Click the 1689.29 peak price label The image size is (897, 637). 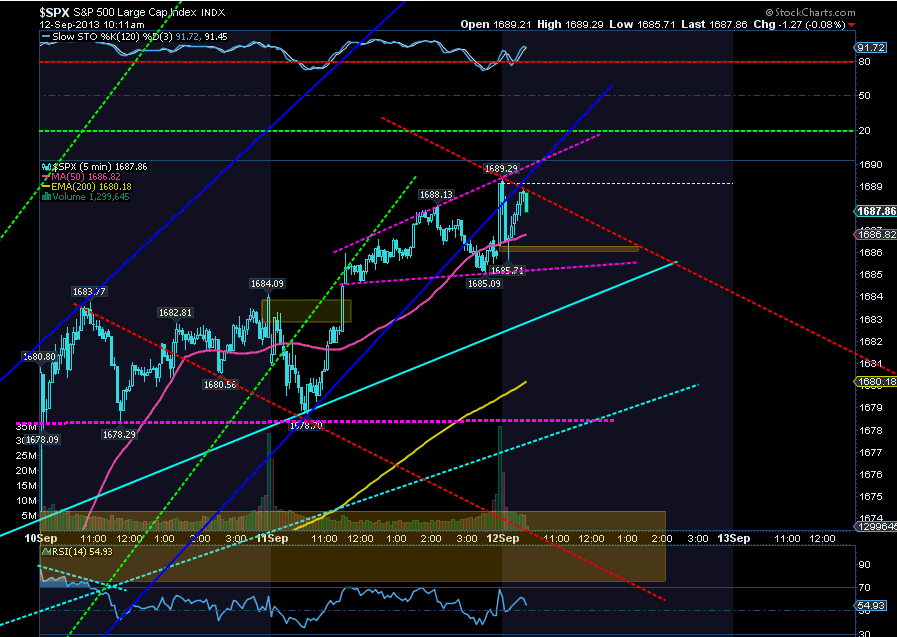tap(501, 169)
